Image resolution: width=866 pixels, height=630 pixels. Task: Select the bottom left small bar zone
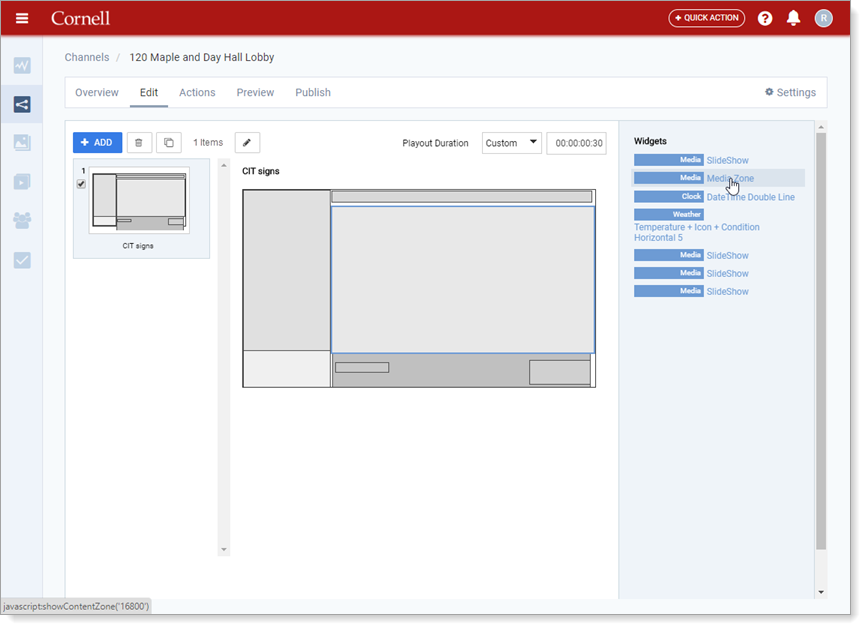pyautogui.click(x=362, y=368)
